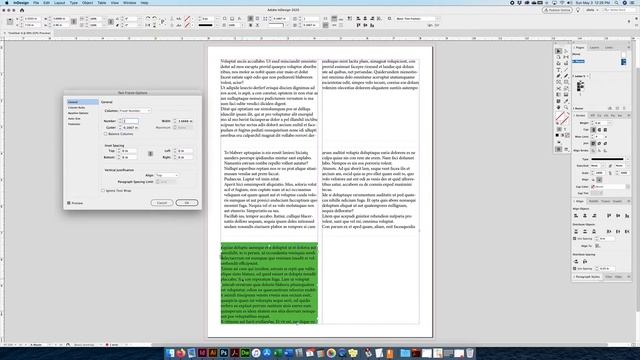The width and height of the screenshot is (640, 360).
Task: Choose round cap in Stroke panel
Action: click(x=599, y=129)
